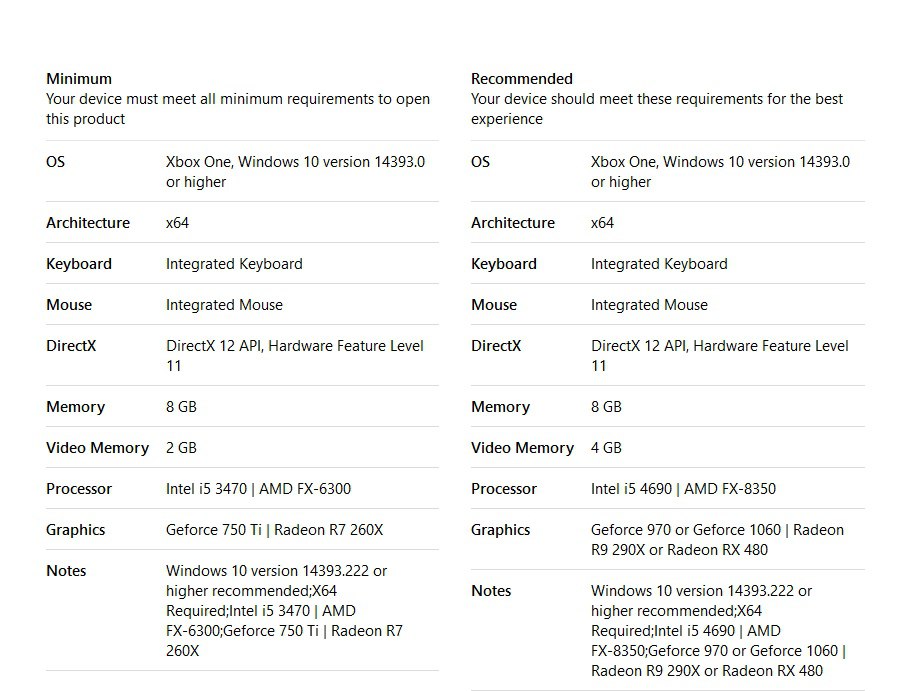
Task: Click Integrated Mouse in the Recommended column
Action: pyautogui.click(x=649, y=305)
